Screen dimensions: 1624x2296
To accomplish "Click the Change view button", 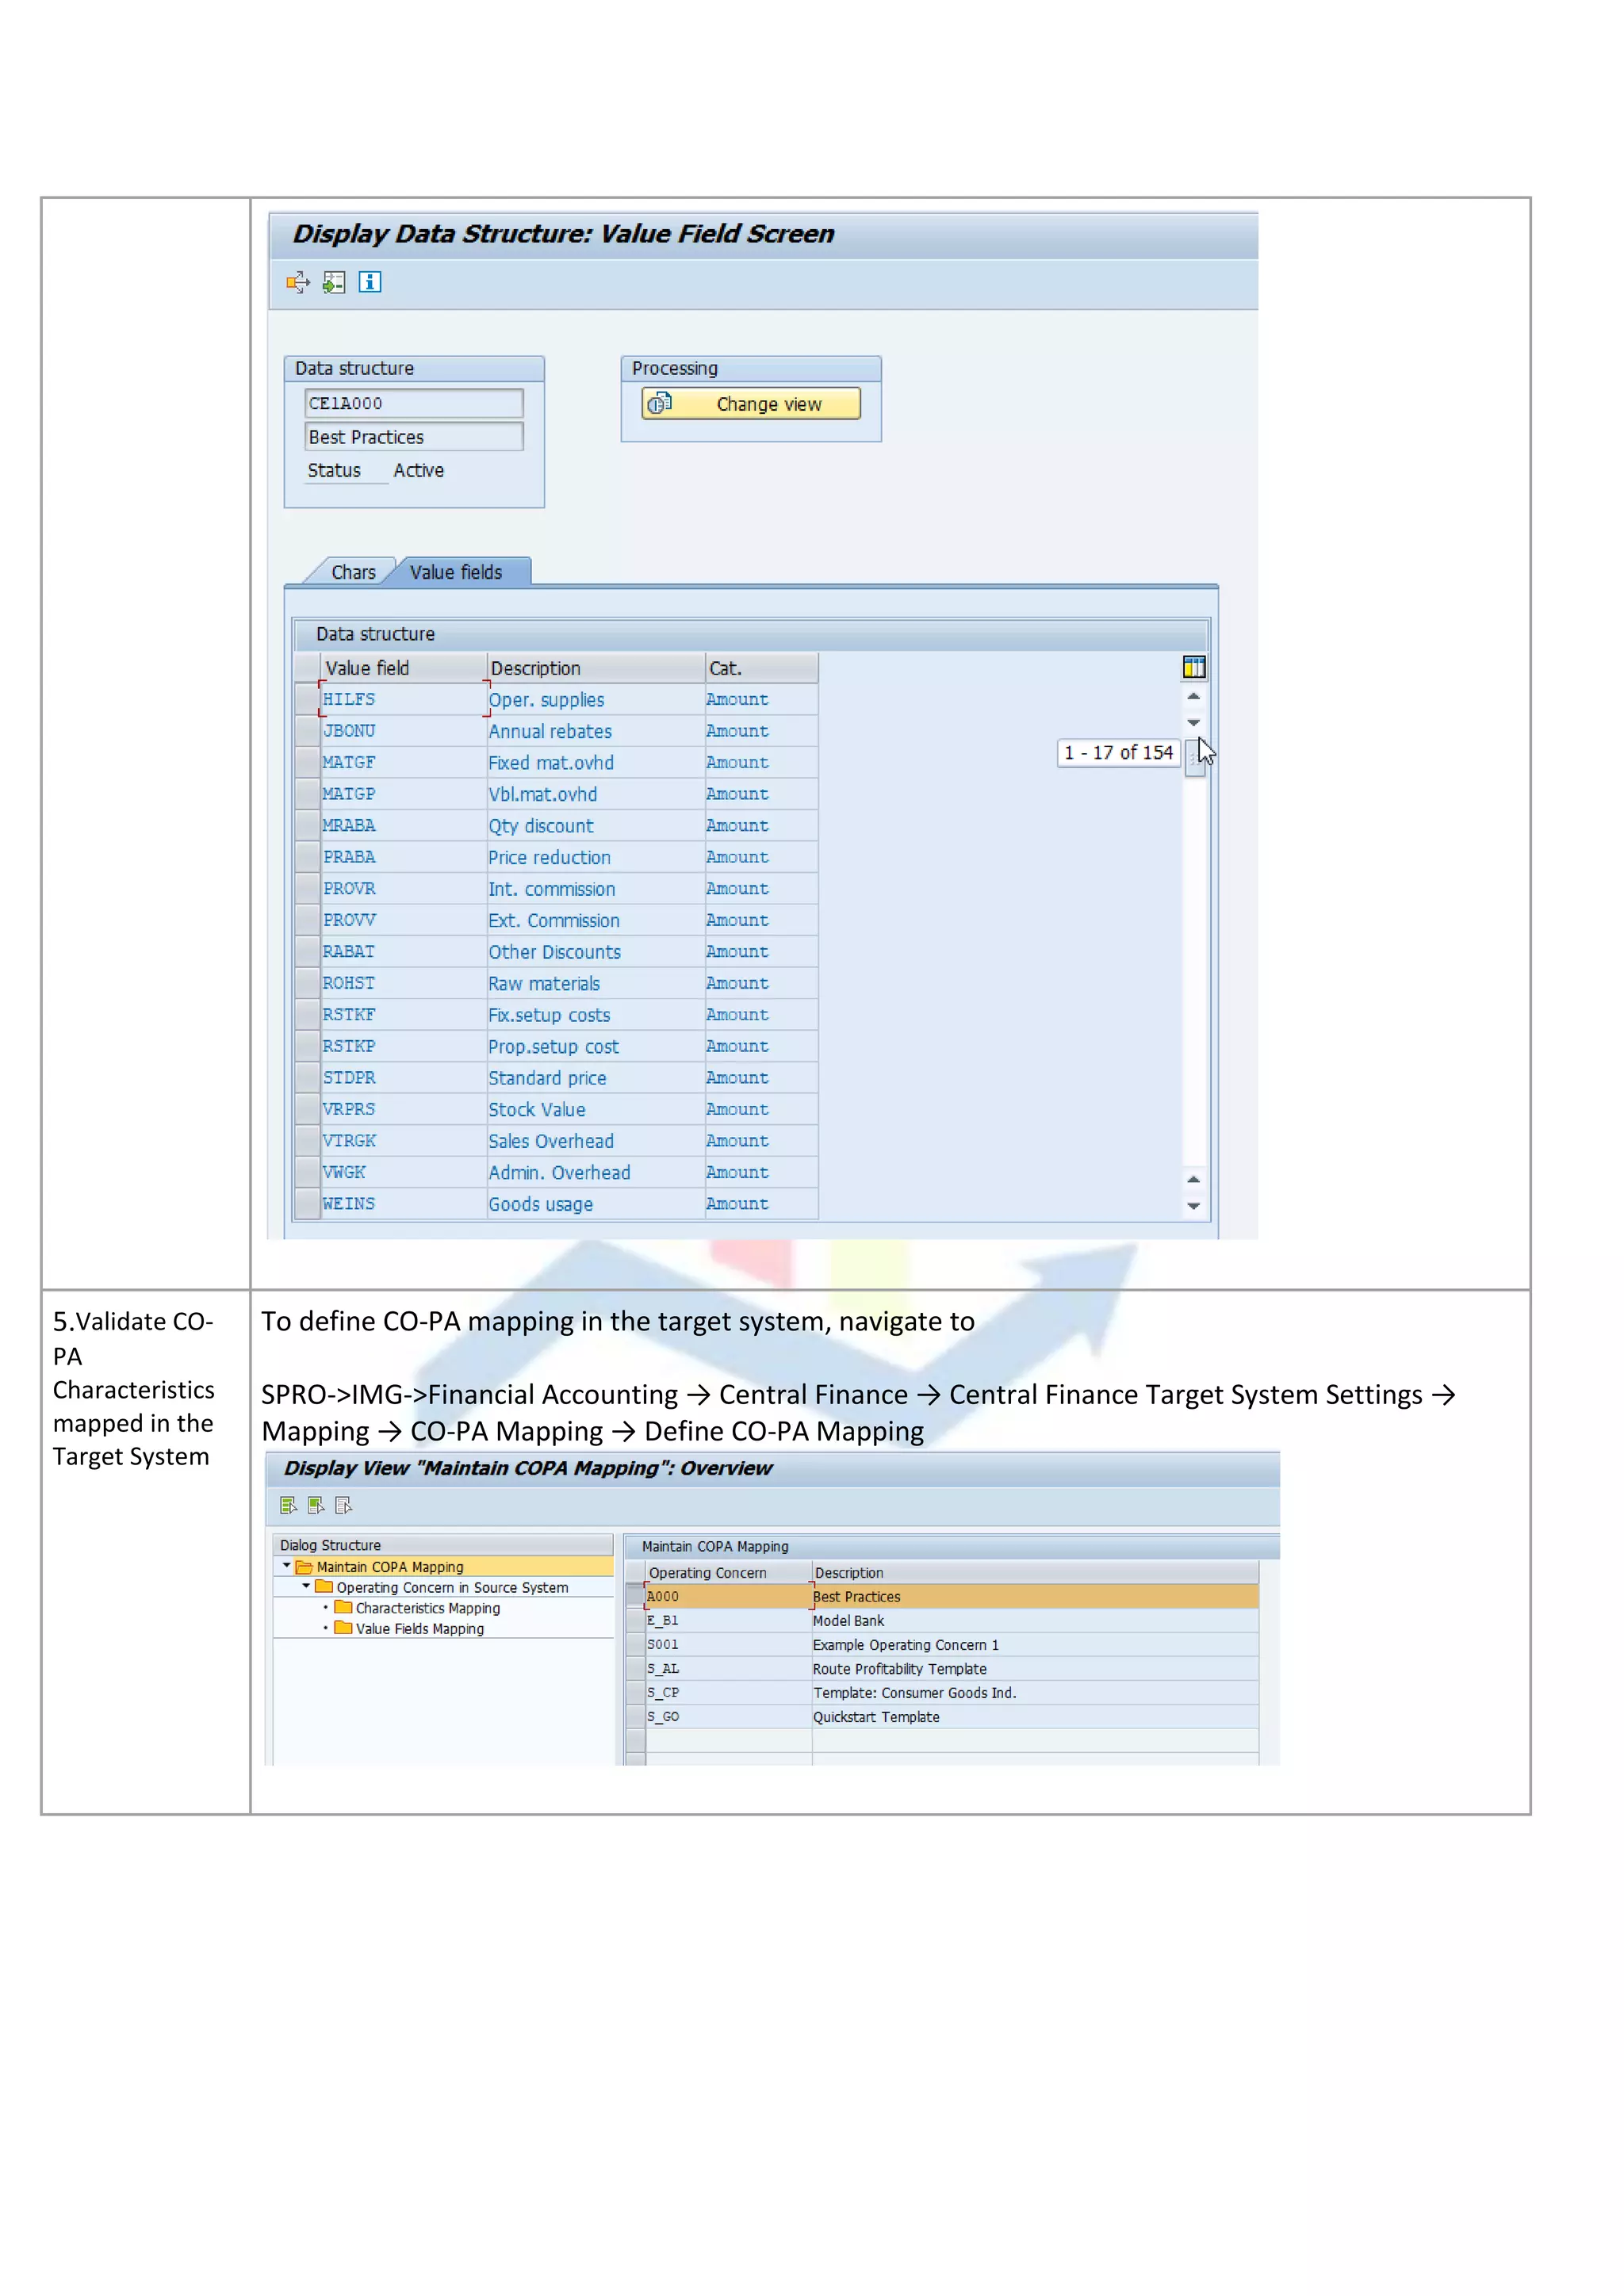I will 751,404.
